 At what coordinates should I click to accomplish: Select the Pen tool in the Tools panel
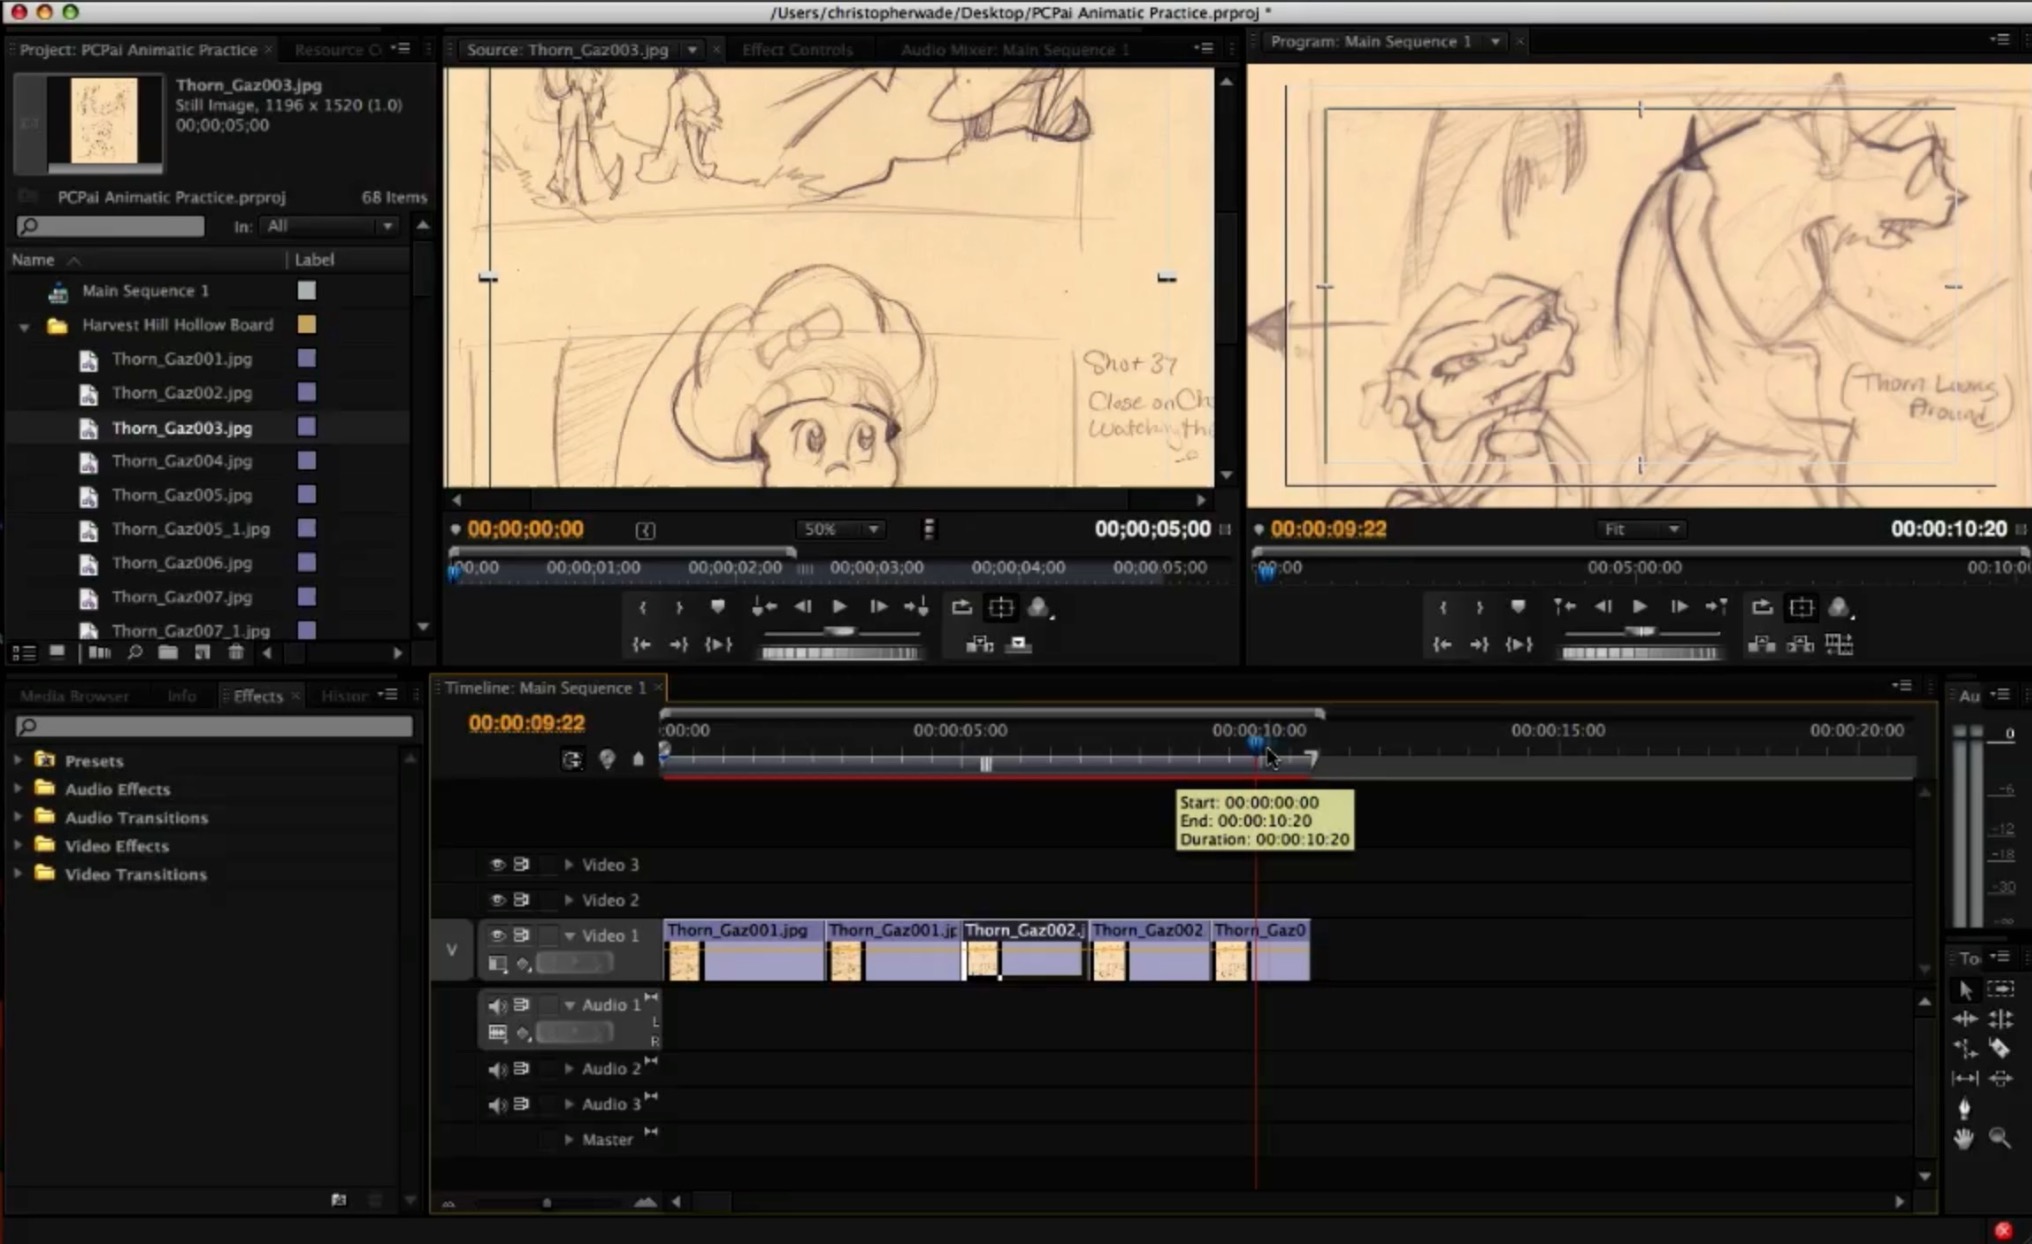[x=1966, y=1107]
